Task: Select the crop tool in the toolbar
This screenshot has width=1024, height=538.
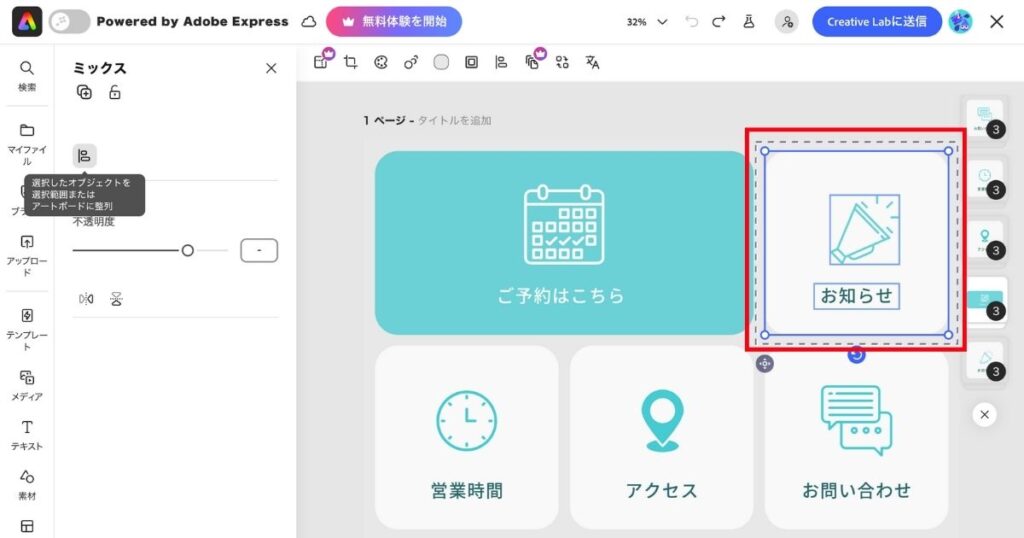Action: pyautogui.click(x=350, y=62)
